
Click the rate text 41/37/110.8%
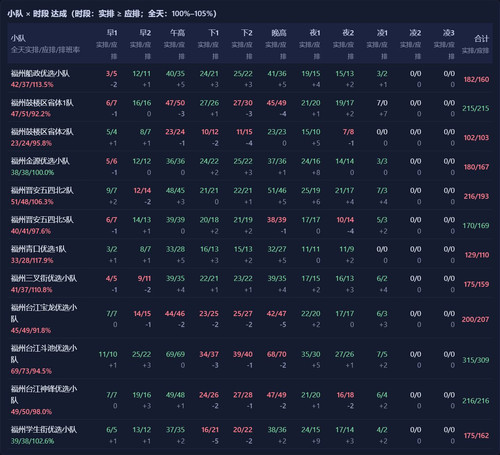(31, 290)
